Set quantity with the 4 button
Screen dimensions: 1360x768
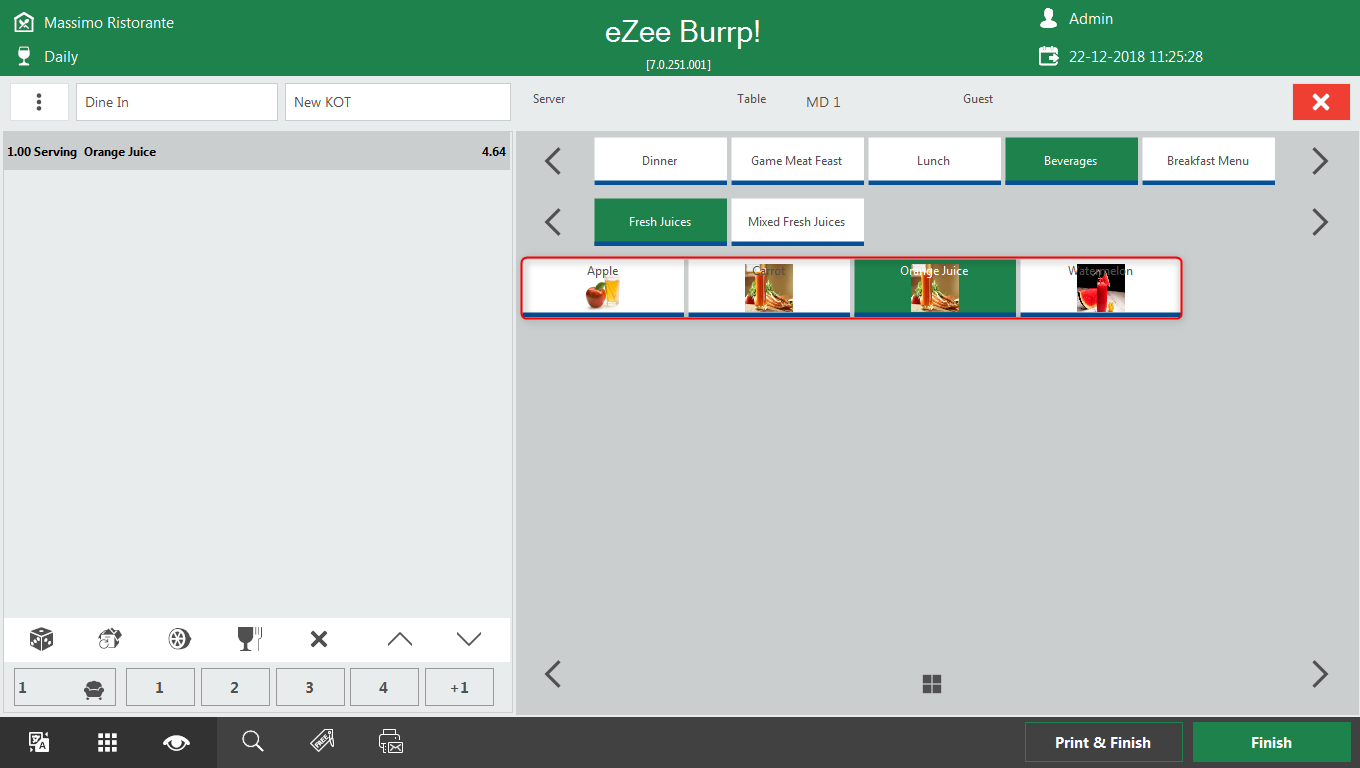point(384,687)
